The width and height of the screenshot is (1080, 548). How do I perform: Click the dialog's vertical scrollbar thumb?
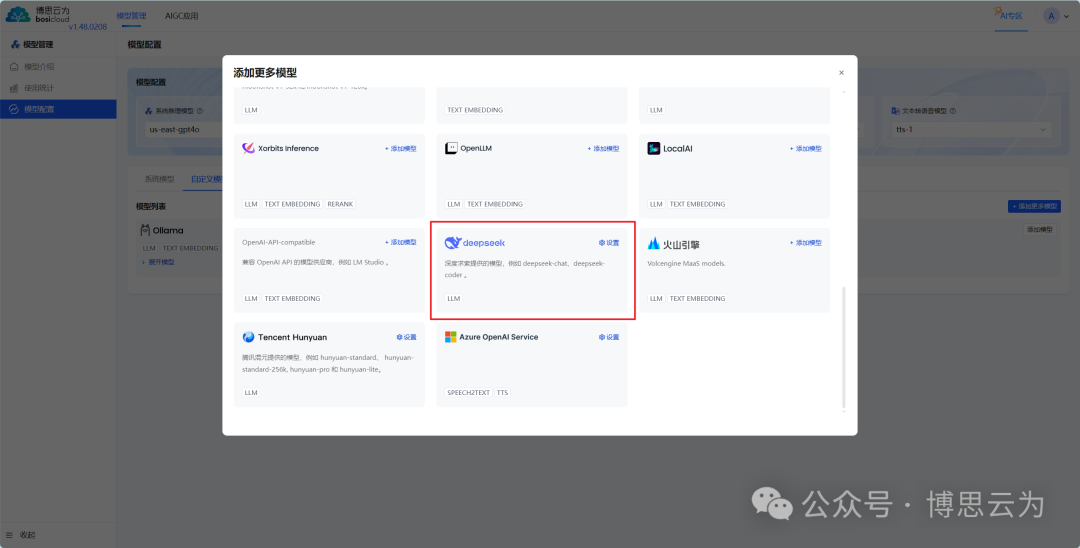pyautogui.click(x=844, y=348)
